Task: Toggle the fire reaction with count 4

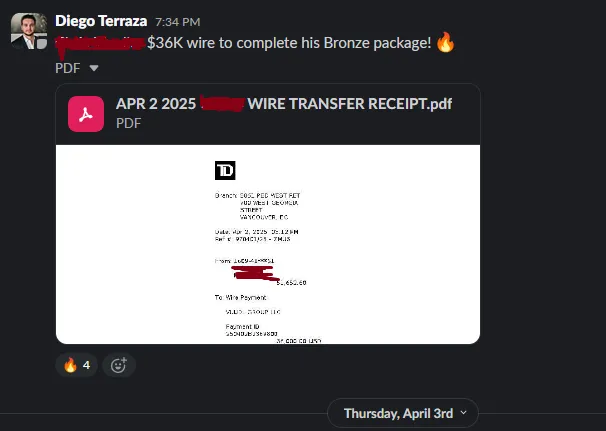Action: tap(76, 365)
